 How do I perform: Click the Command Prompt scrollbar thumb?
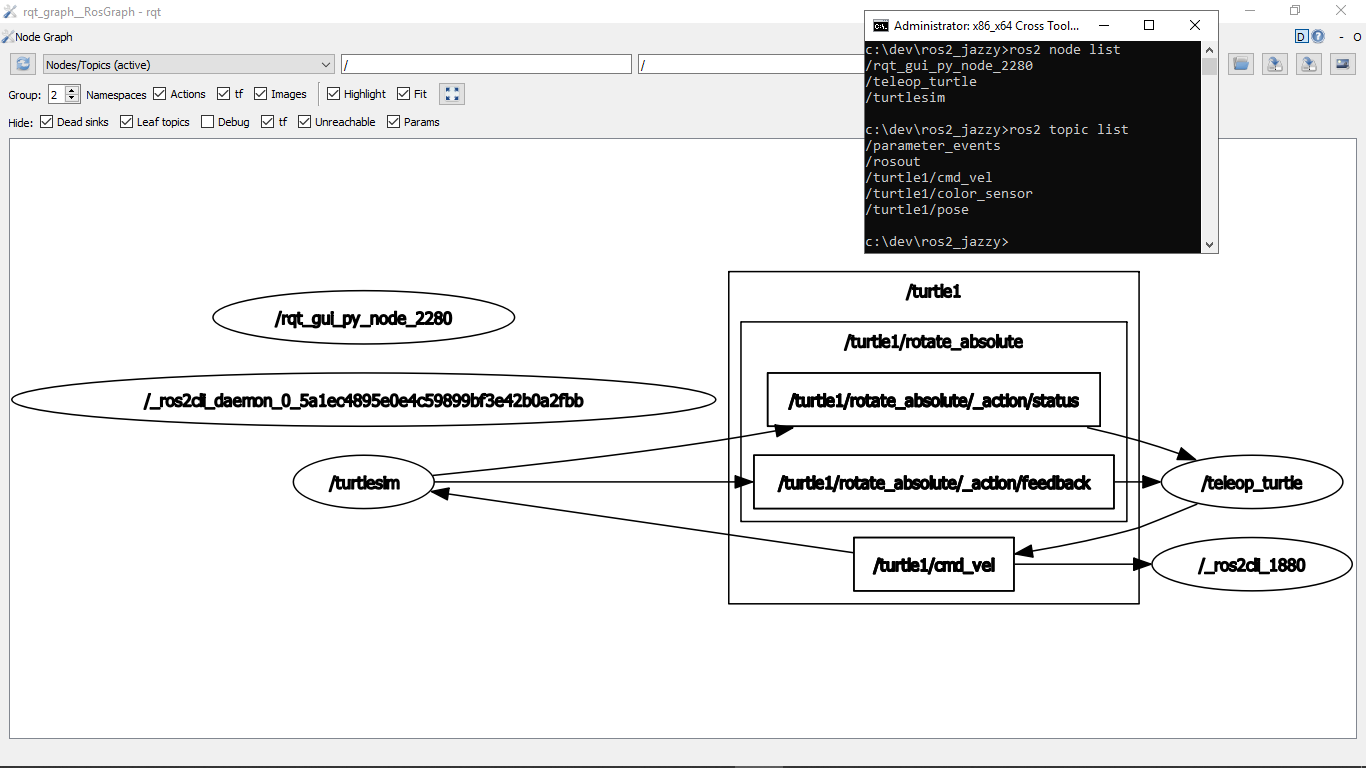tap(1210, 66)
